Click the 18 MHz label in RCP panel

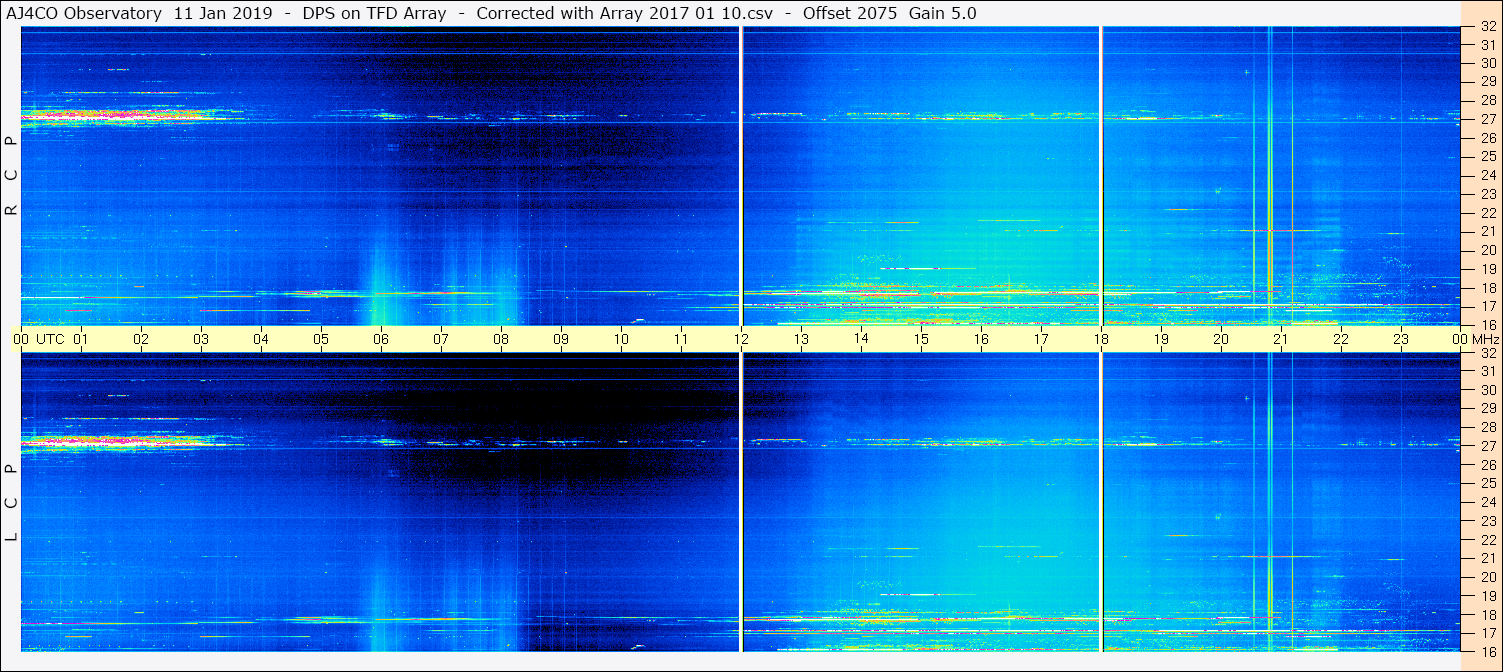(x=1487, y=287)
